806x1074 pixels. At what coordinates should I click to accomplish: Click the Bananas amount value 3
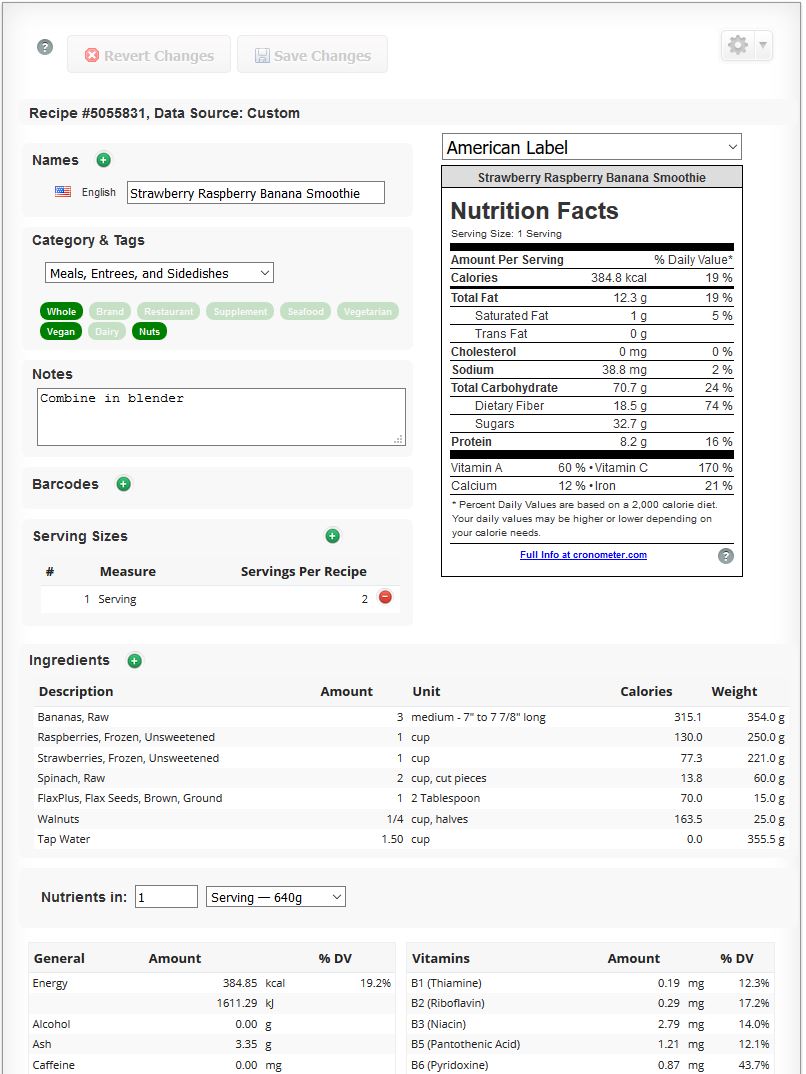[x=400, y=717]
